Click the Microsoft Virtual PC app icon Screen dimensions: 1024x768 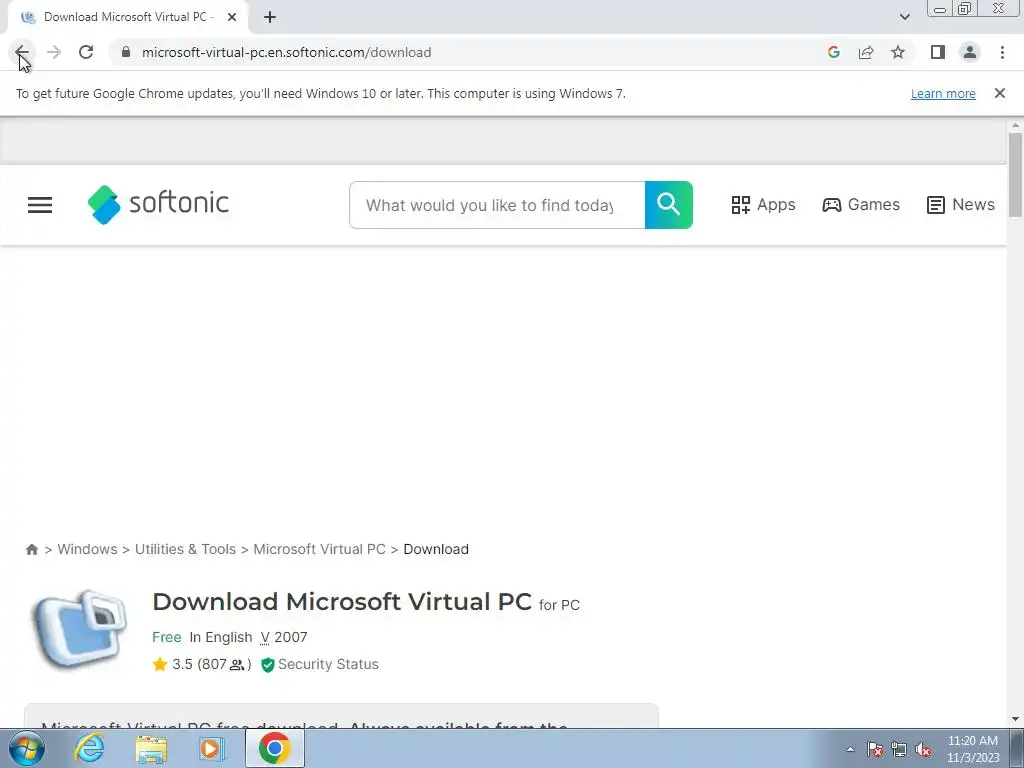tap(80, 630)
